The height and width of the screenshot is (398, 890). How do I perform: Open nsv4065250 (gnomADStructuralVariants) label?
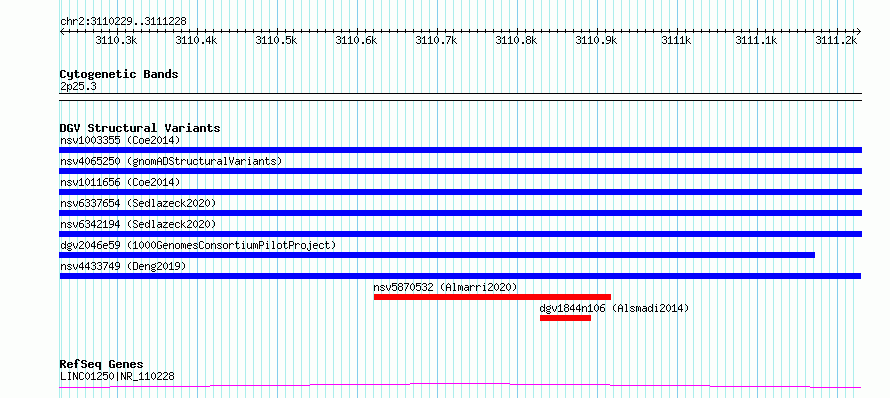coord(171,161)
